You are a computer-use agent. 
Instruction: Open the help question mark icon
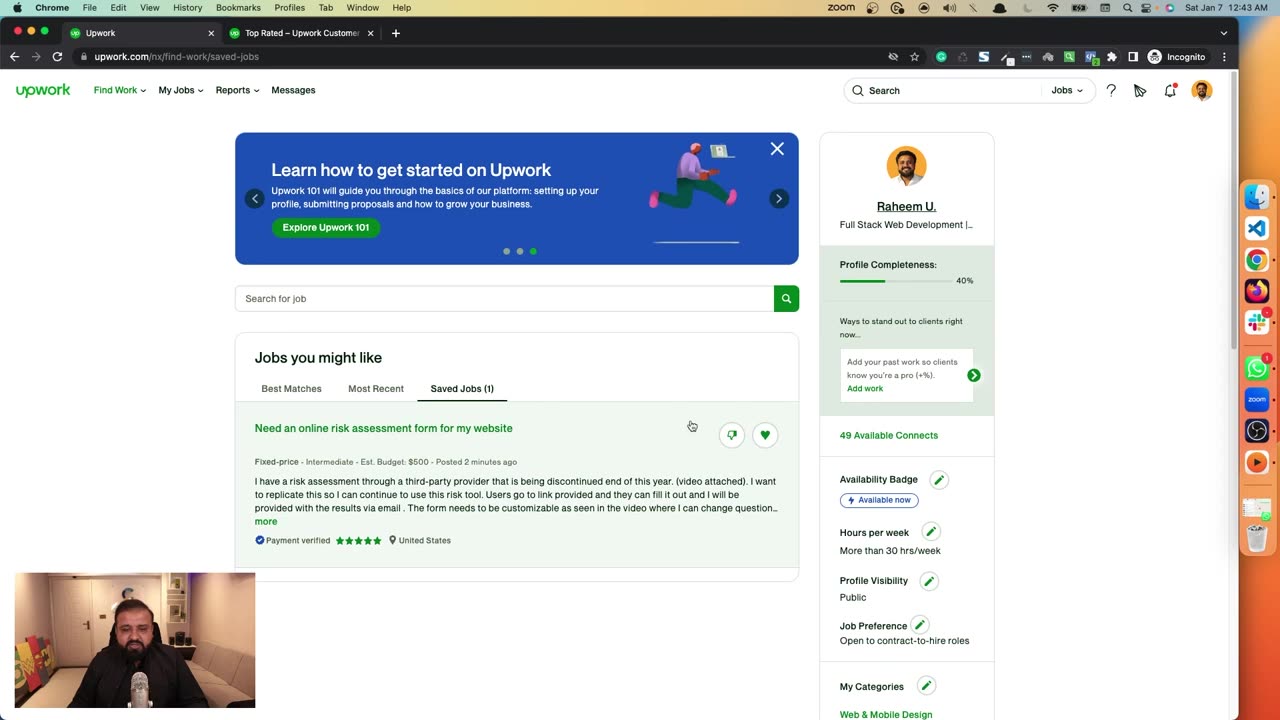pyautogui.click(x=1111, y=90)
